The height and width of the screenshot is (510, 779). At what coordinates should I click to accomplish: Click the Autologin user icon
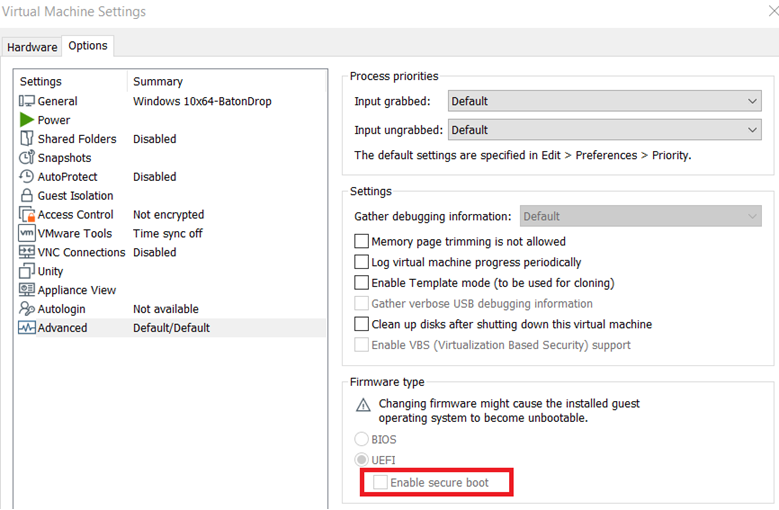(x=27, y=308)
